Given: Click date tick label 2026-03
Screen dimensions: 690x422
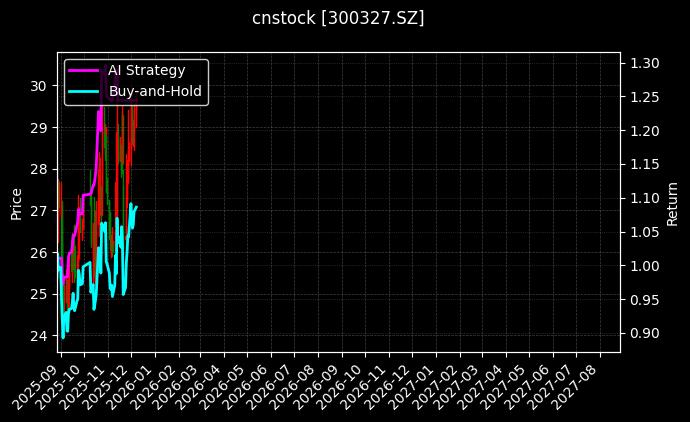Looking at the screenshot, I should pyautogui.click(x=176, y=386).
